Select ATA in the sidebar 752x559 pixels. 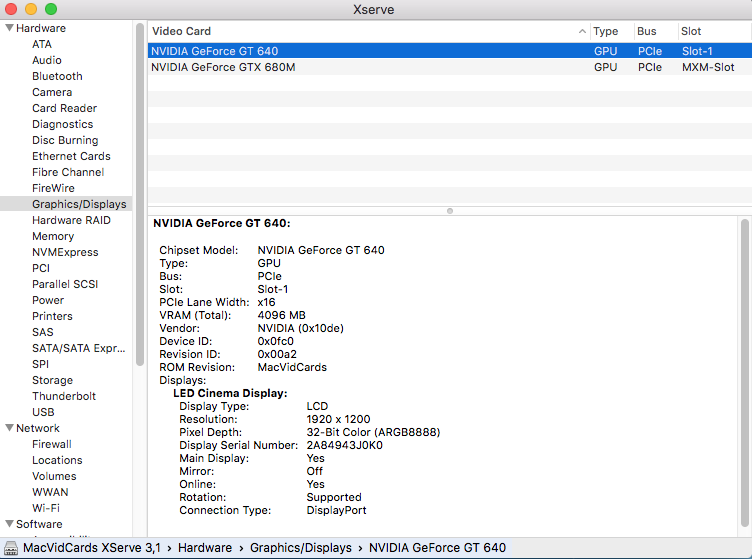point(42,44)
